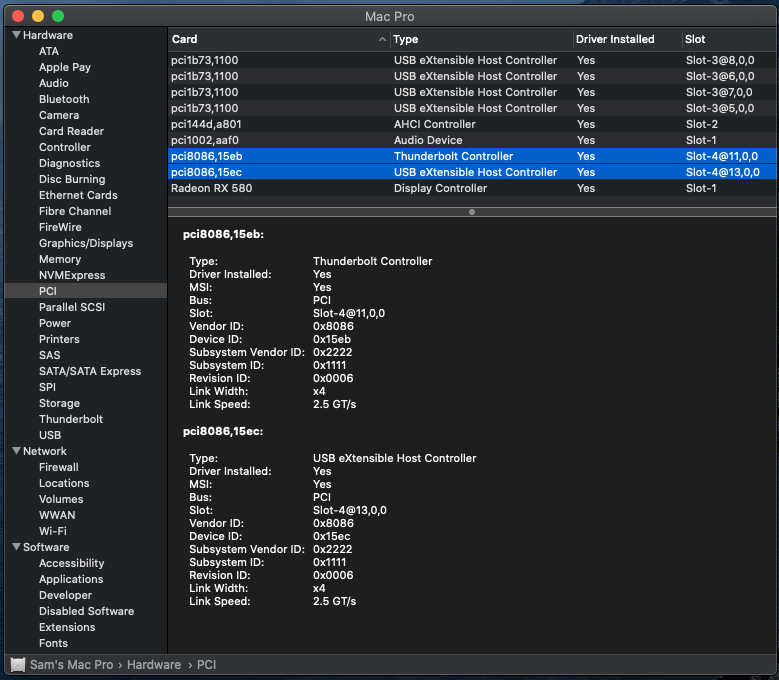Viewport: 779px width, 680px height.
Task: Select NVMExpress in the sidebar
Action: pyautogui.click(x=72, y=275)
